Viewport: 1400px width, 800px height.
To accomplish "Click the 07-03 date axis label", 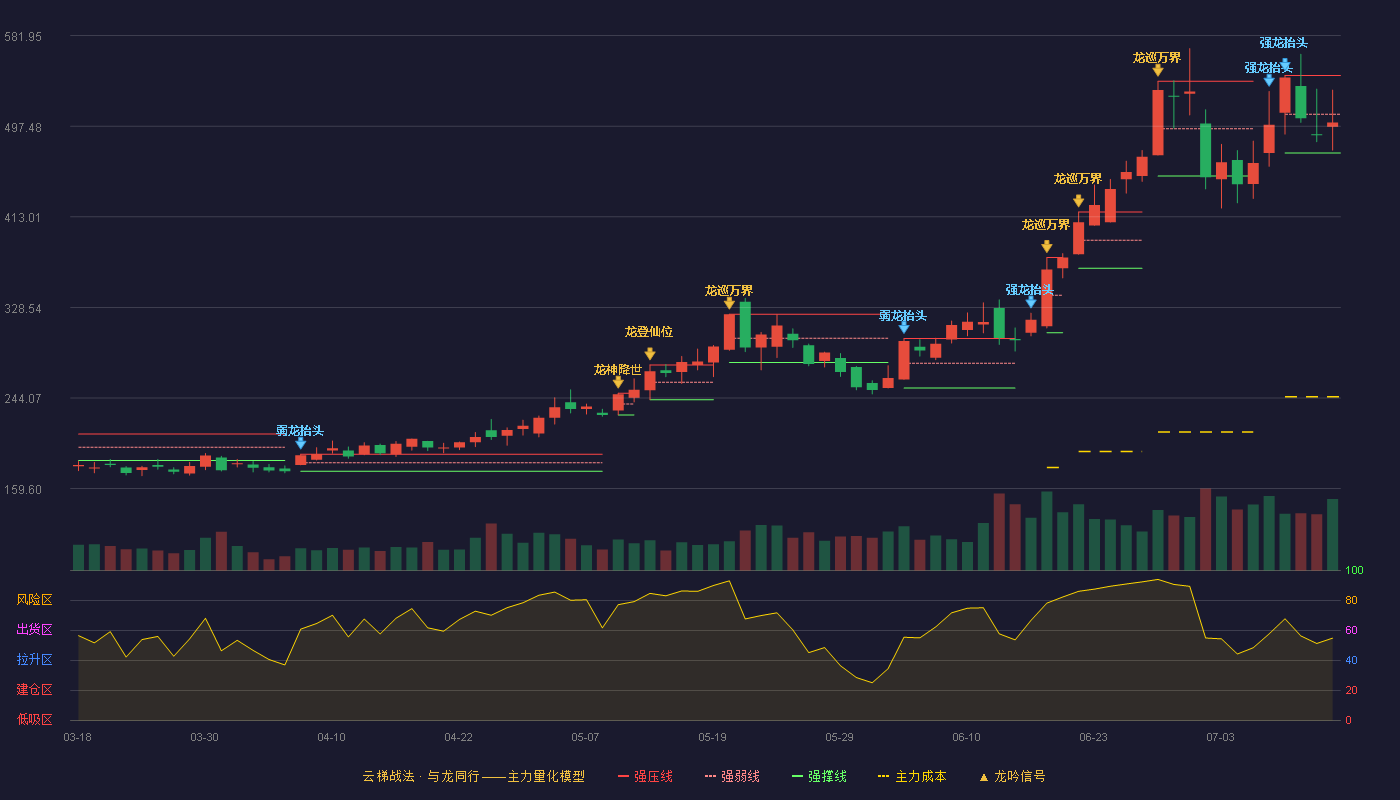I will [x=1220, y=737].
